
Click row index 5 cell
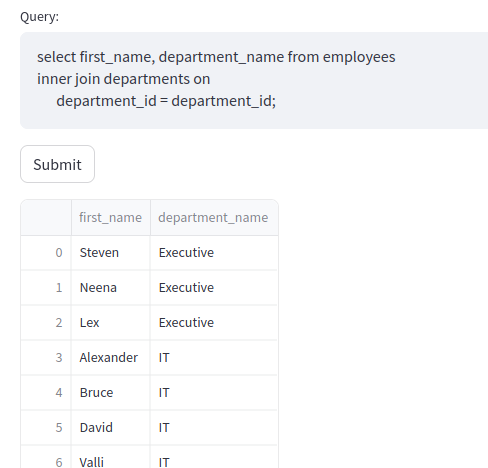(46, 428)
